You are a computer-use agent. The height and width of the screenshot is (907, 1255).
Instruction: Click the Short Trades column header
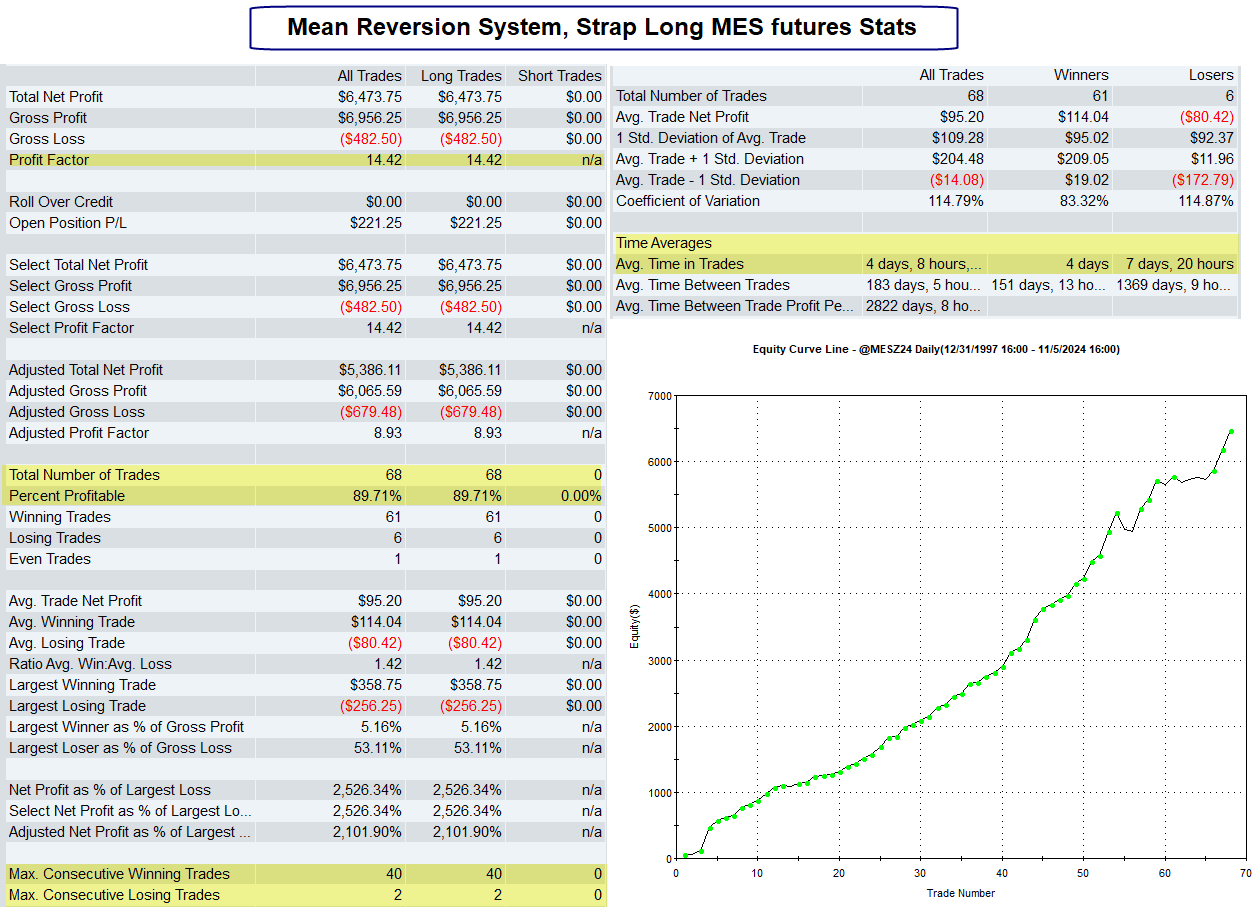point(560,76)
